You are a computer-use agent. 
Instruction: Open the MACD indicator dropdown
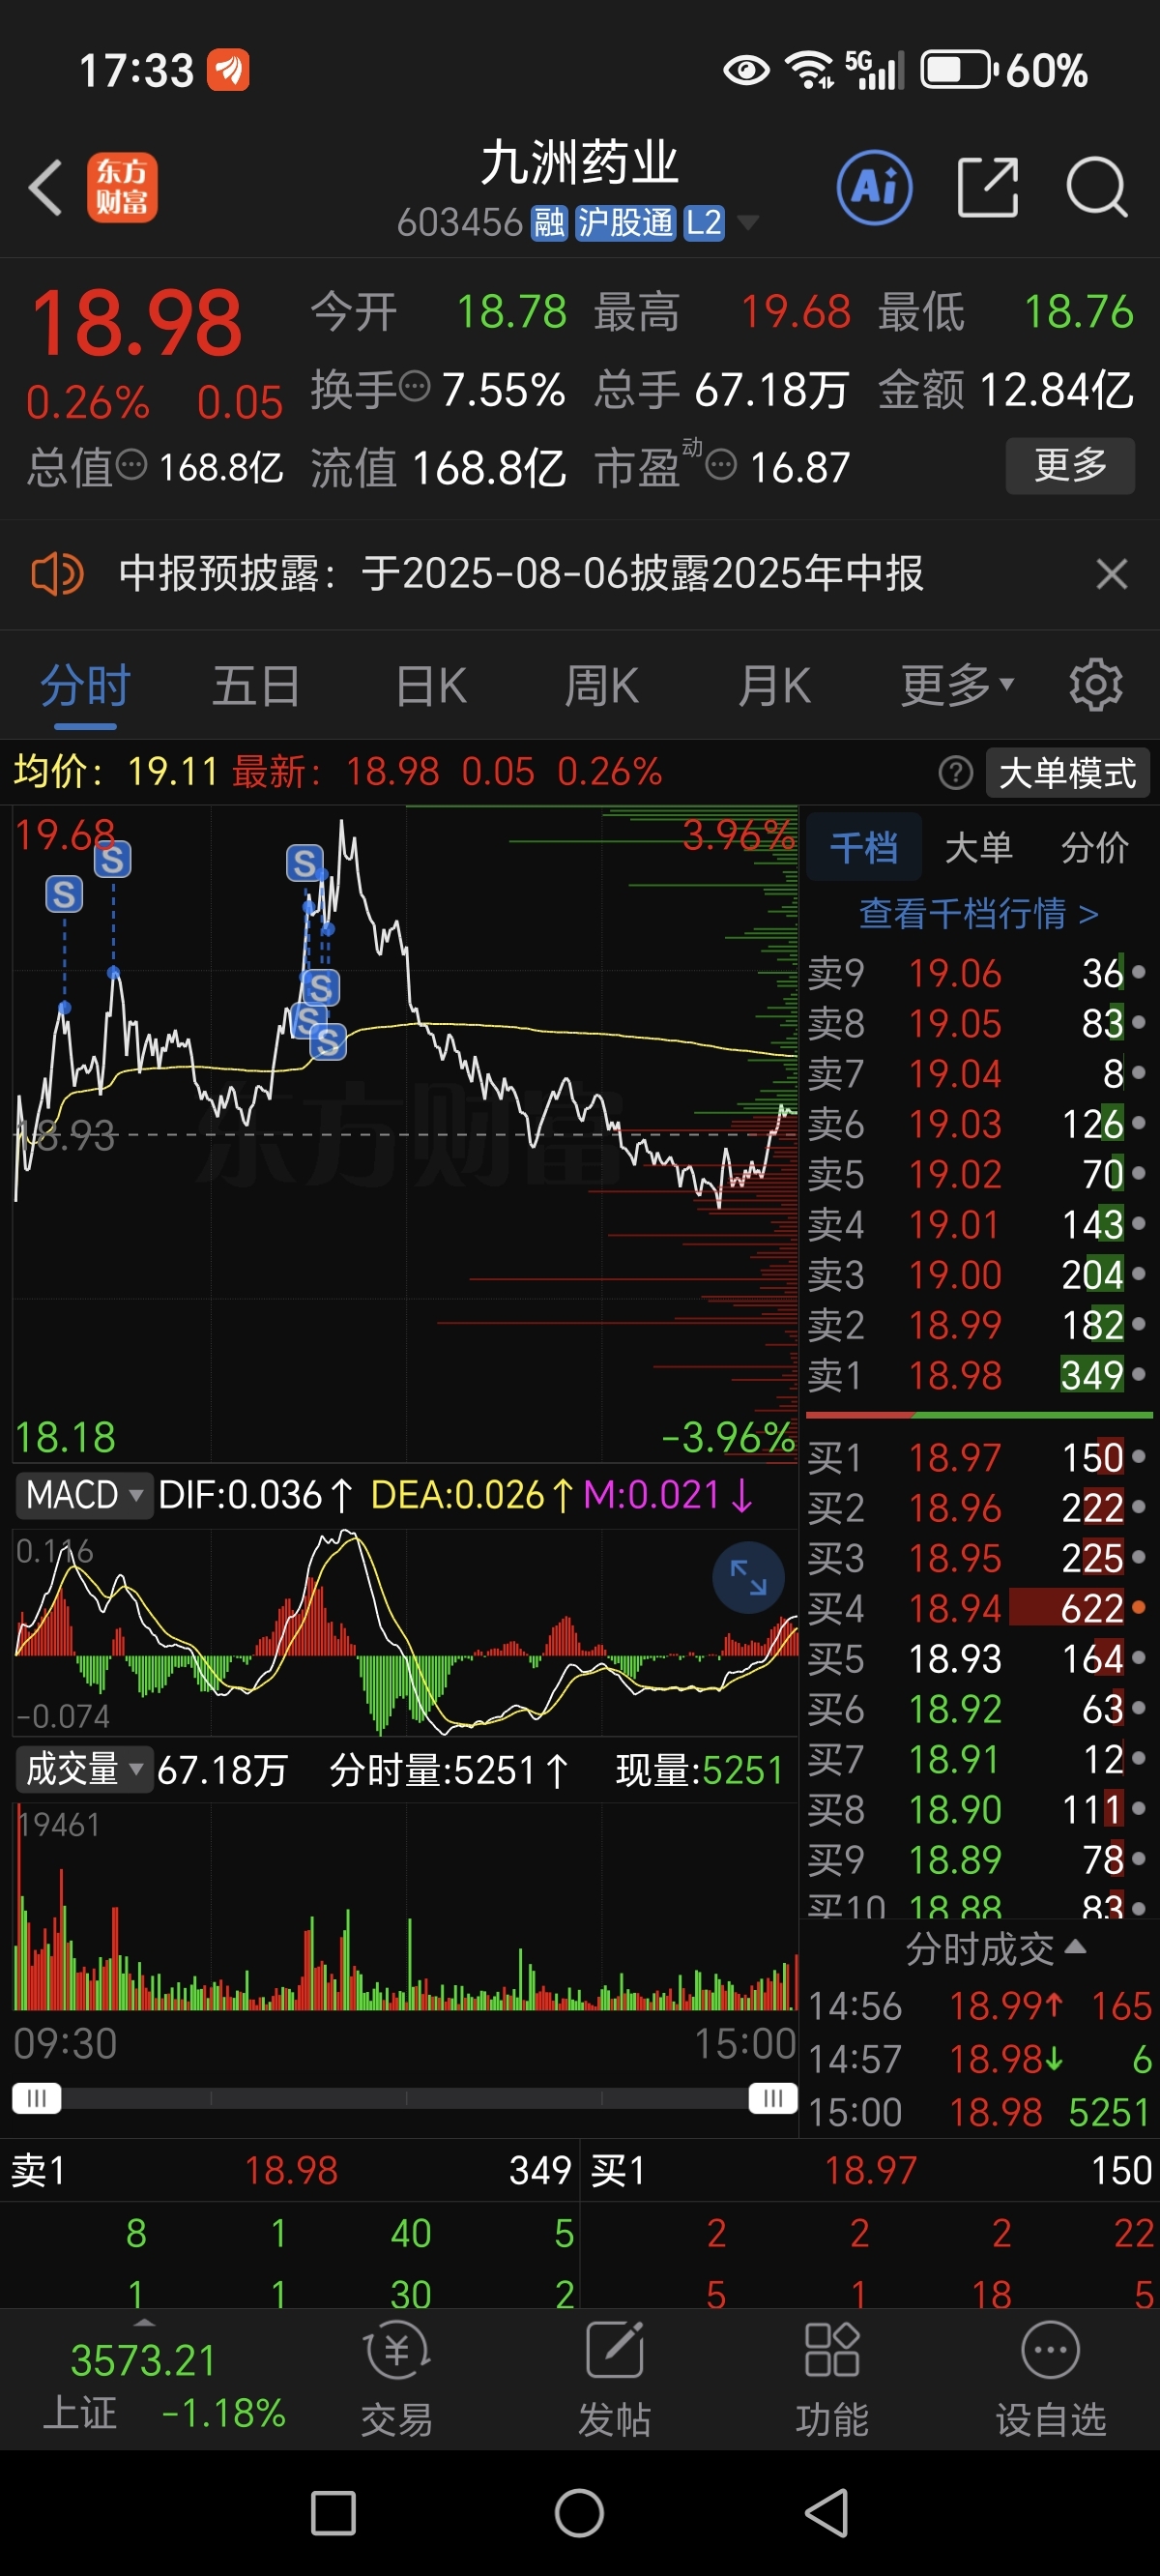click(x=84, y=1495)
